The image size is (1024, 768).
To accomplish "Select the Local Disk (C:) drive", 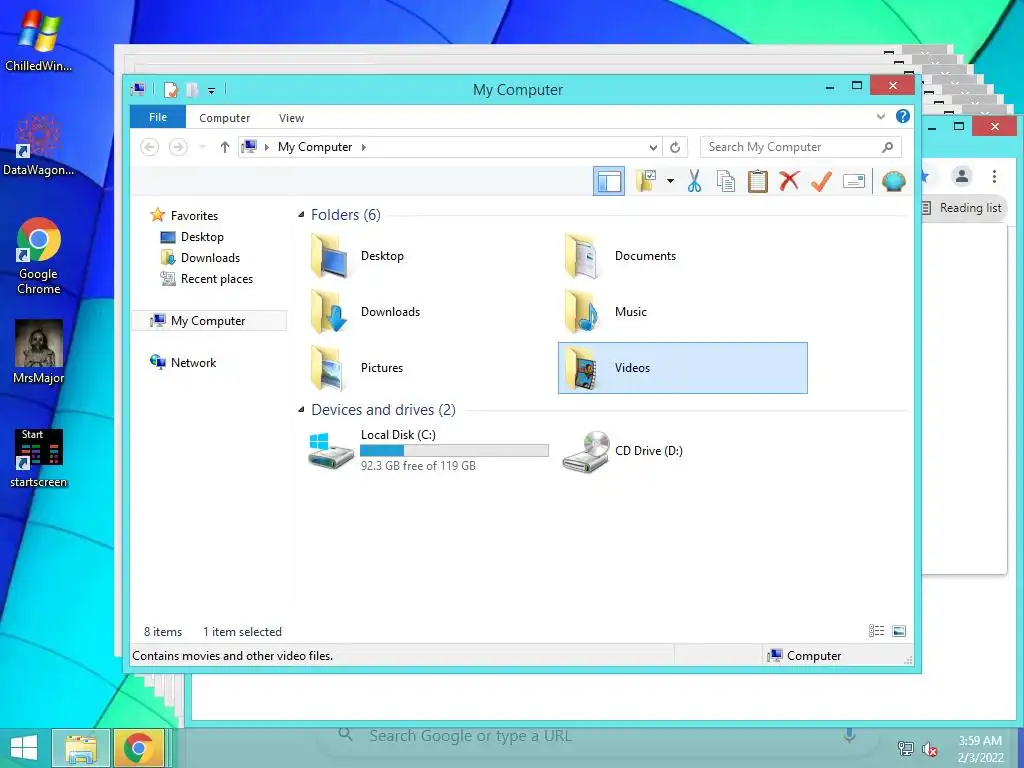I will pyautogui.click(x=428, y=450).
